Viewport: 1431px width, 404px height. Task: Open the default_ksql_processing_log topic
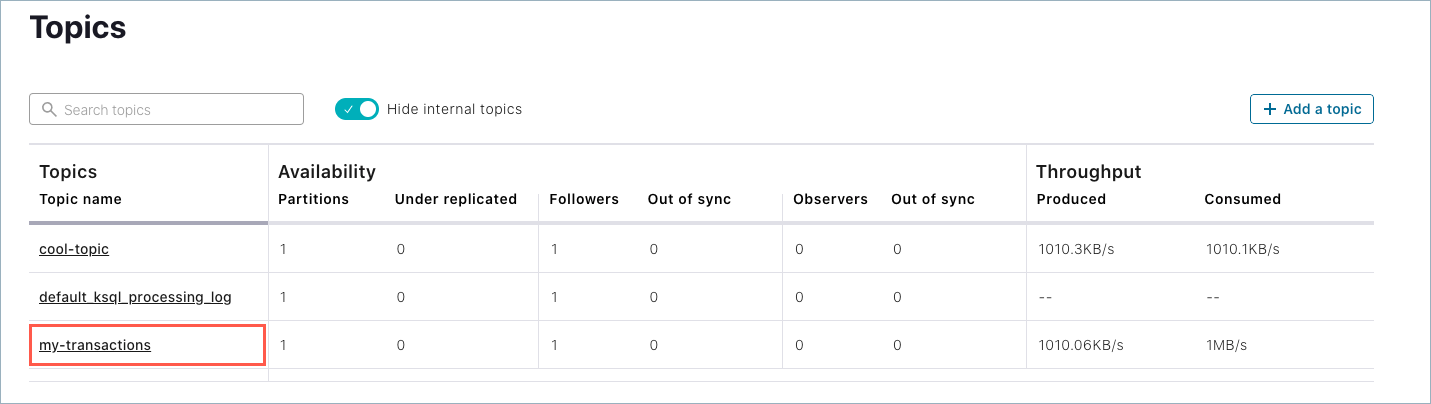point(135,297)
